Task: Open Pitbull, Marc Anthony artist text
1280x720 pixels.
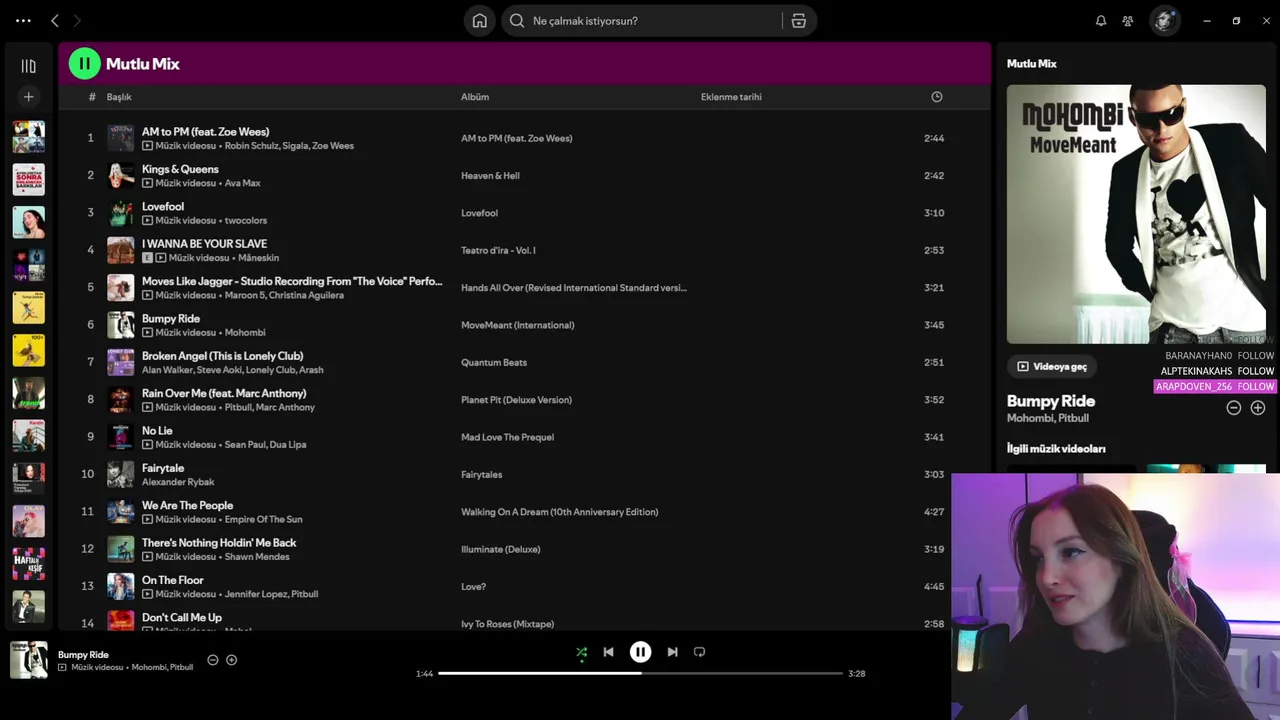Action: [x=269, y=407]
